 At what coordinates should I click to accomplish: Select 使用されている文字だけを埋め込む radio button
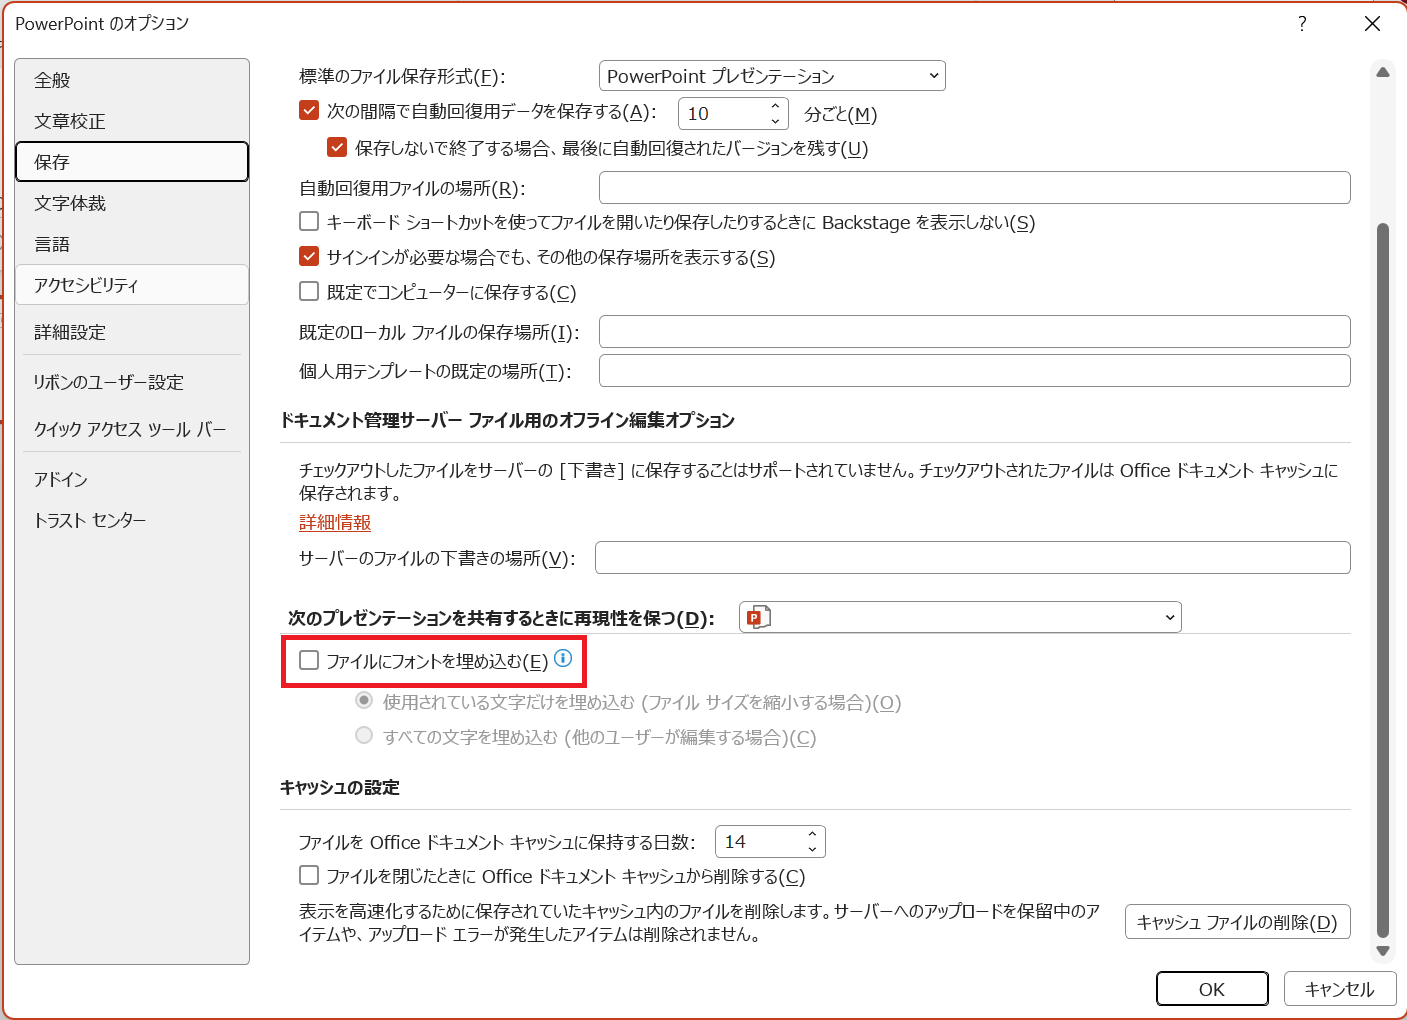364,701
